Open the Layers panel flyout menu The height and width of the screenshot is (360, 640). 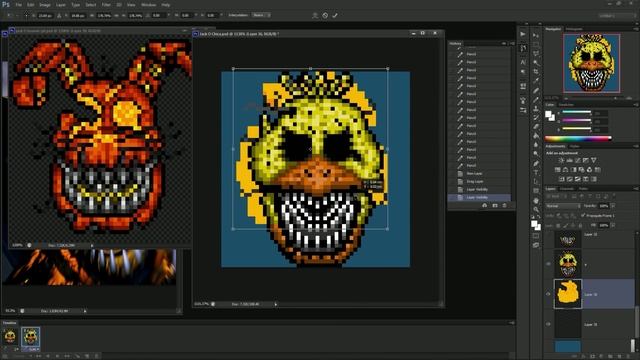pos(636,189)
